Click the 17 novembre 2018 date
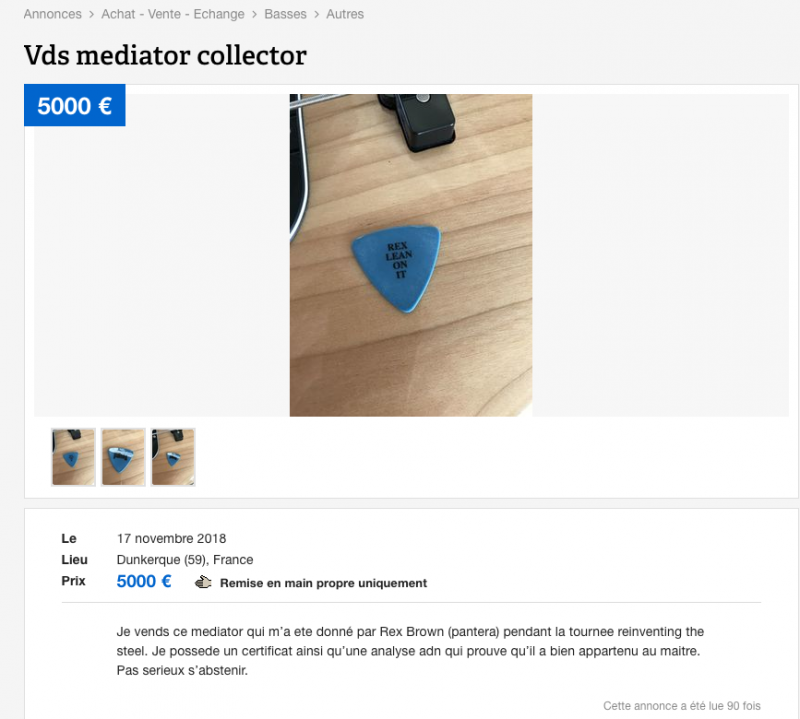Screen dimensions: 800x719 click(171, 539)
